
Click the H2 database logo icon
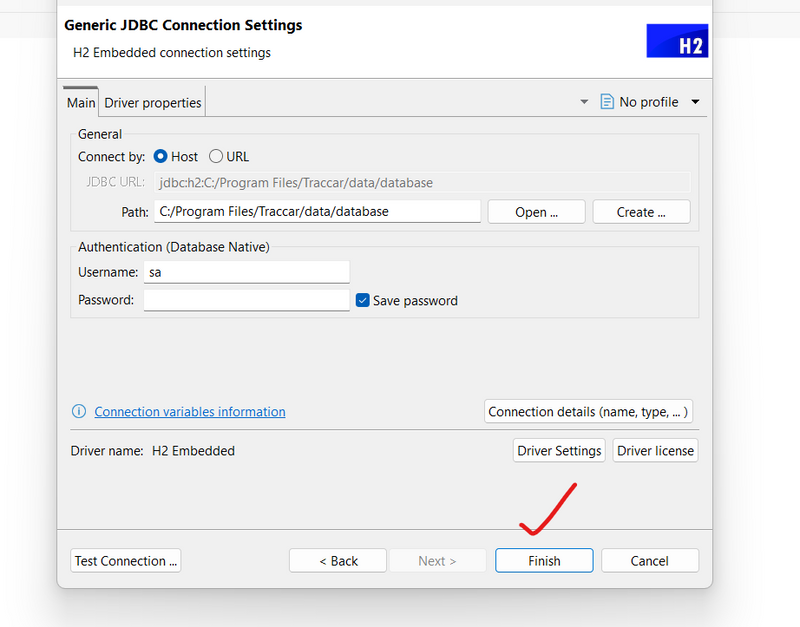point(677,41)
